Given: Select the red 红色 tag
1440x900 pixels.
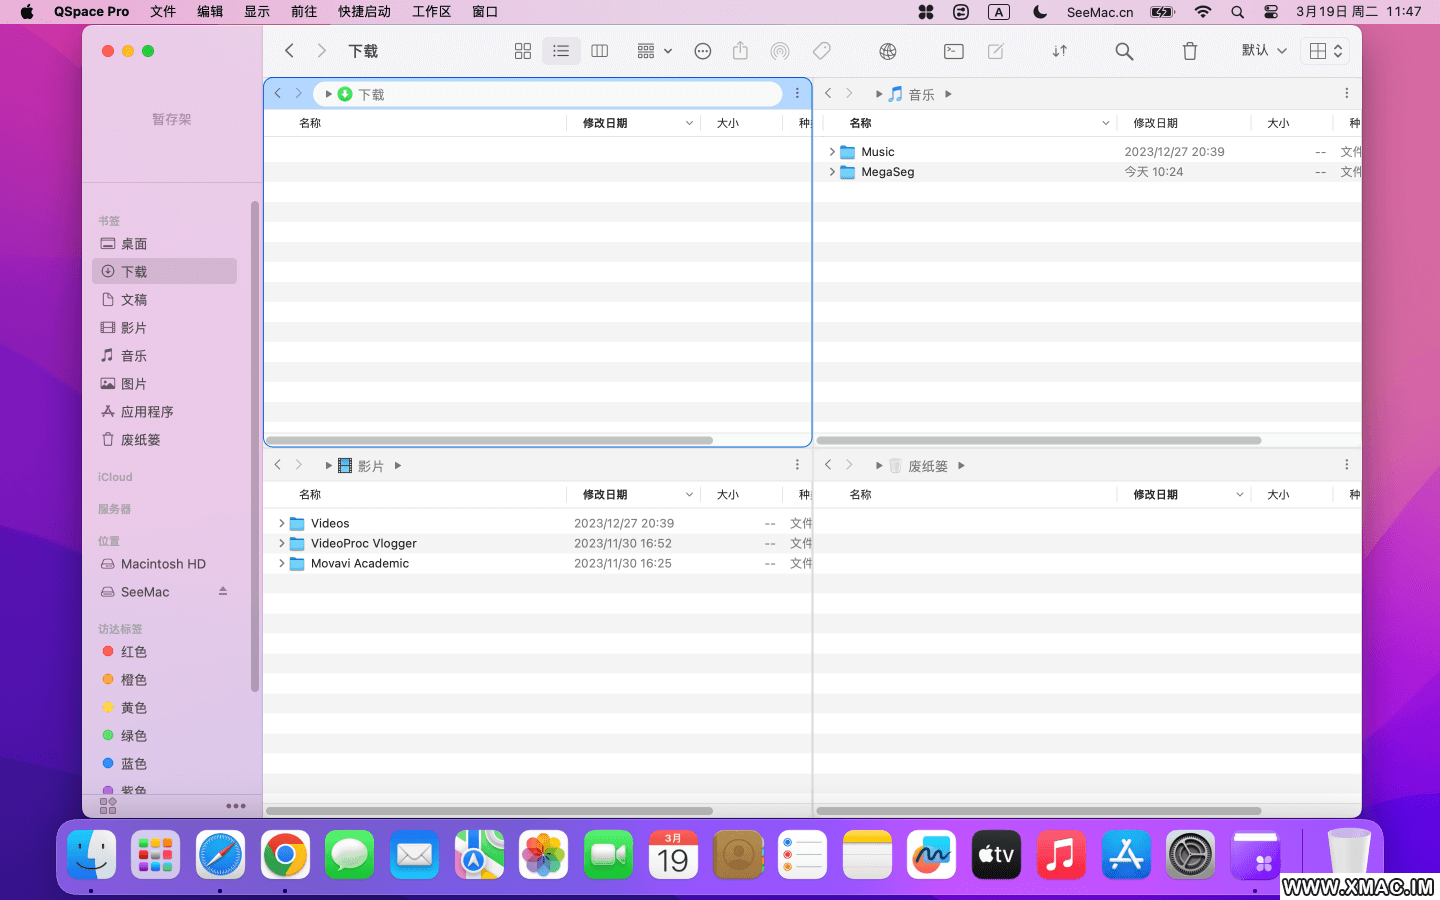Looking at the screenshot, I should tap(133, 652).
